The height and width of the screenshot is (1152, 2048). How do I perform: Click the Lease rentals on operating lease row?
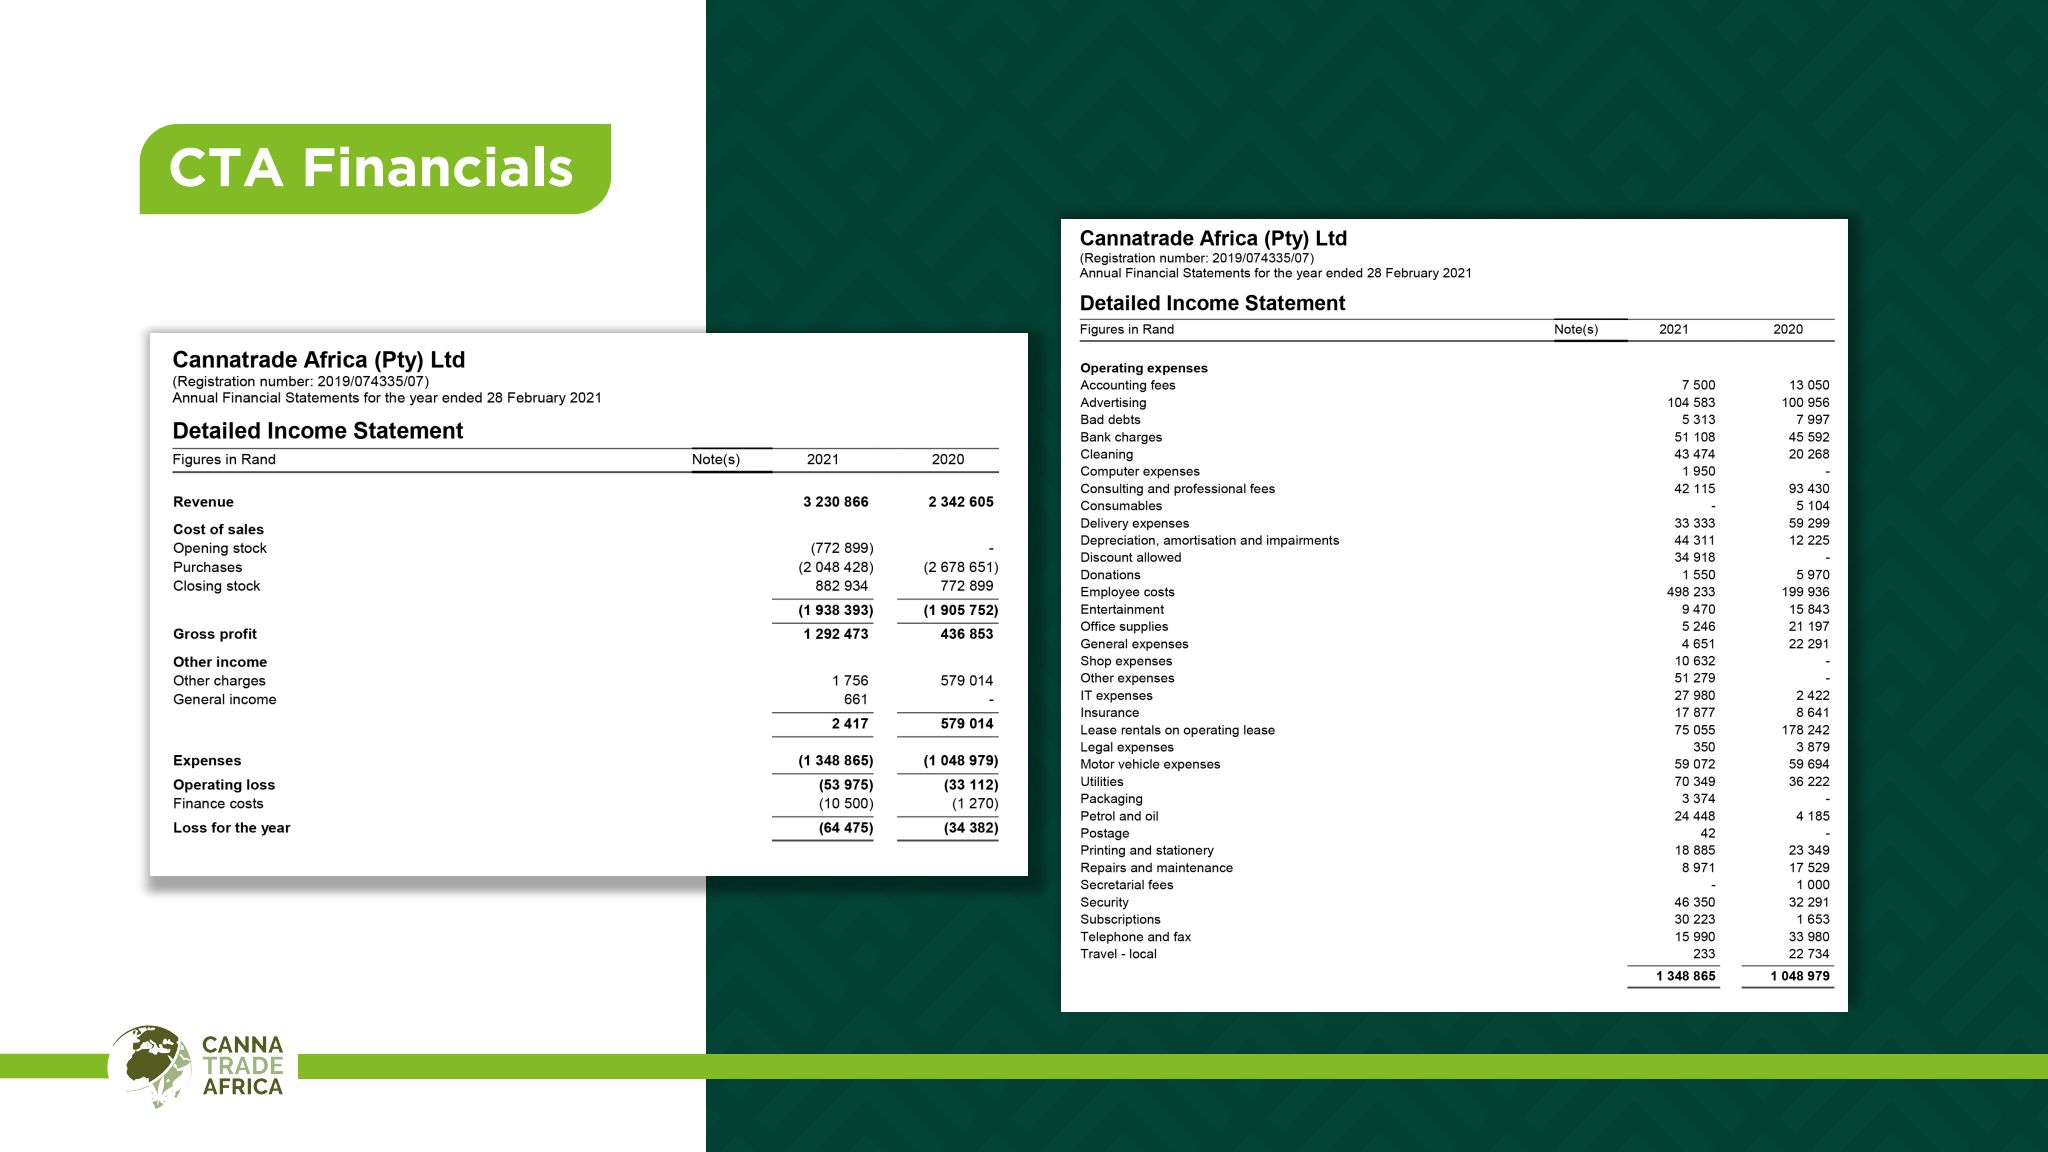coord(1177,730)
